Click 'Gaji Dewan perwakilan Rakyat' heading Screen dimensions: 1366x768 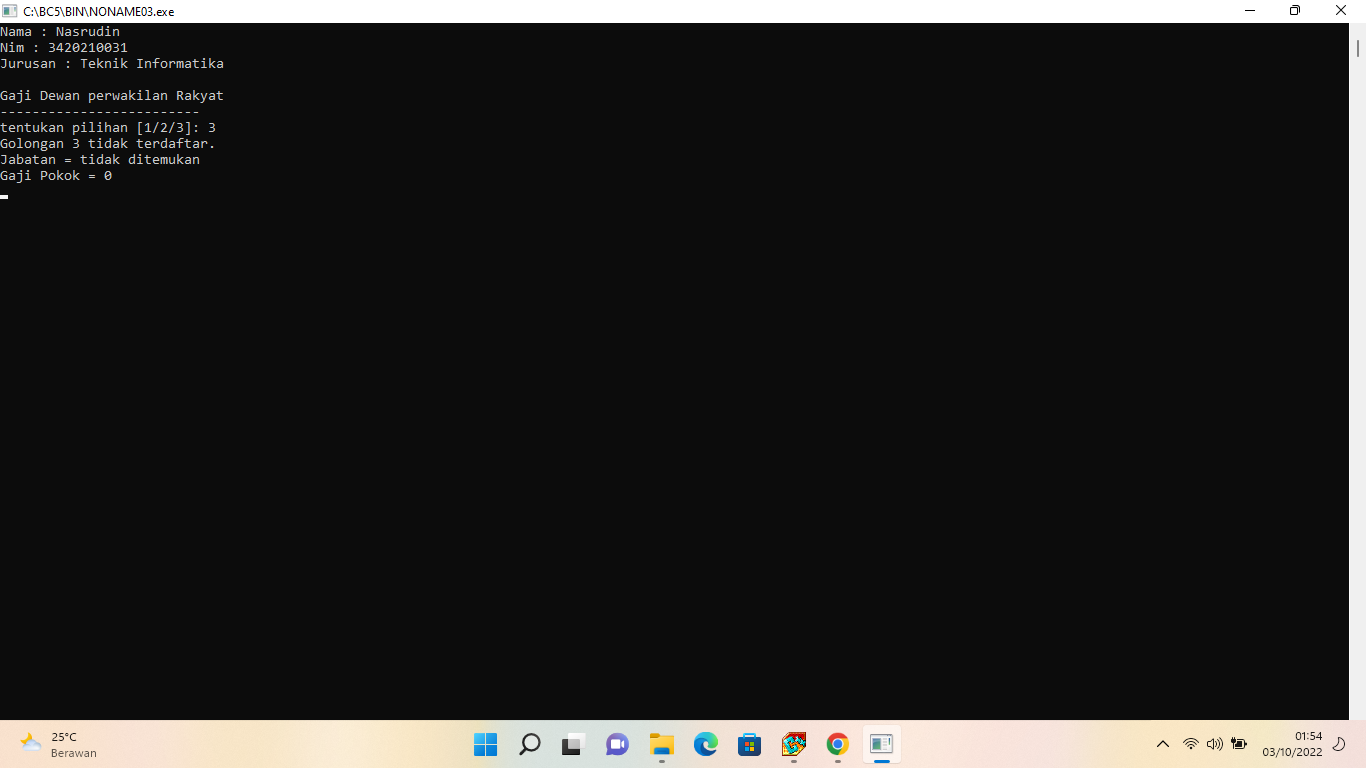tap(112, 96)
